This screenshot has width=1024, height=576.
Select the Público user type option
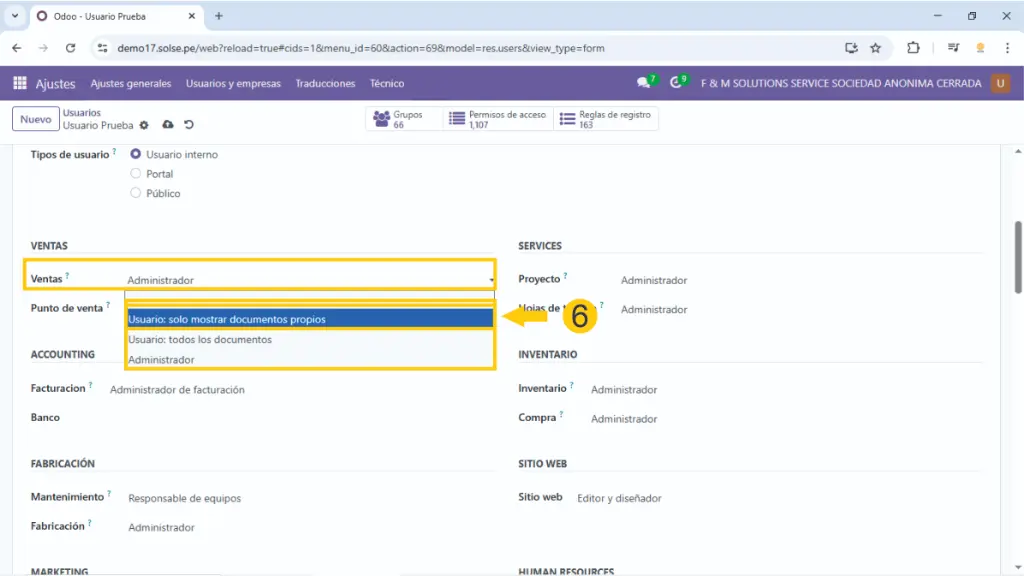[136, 193]
